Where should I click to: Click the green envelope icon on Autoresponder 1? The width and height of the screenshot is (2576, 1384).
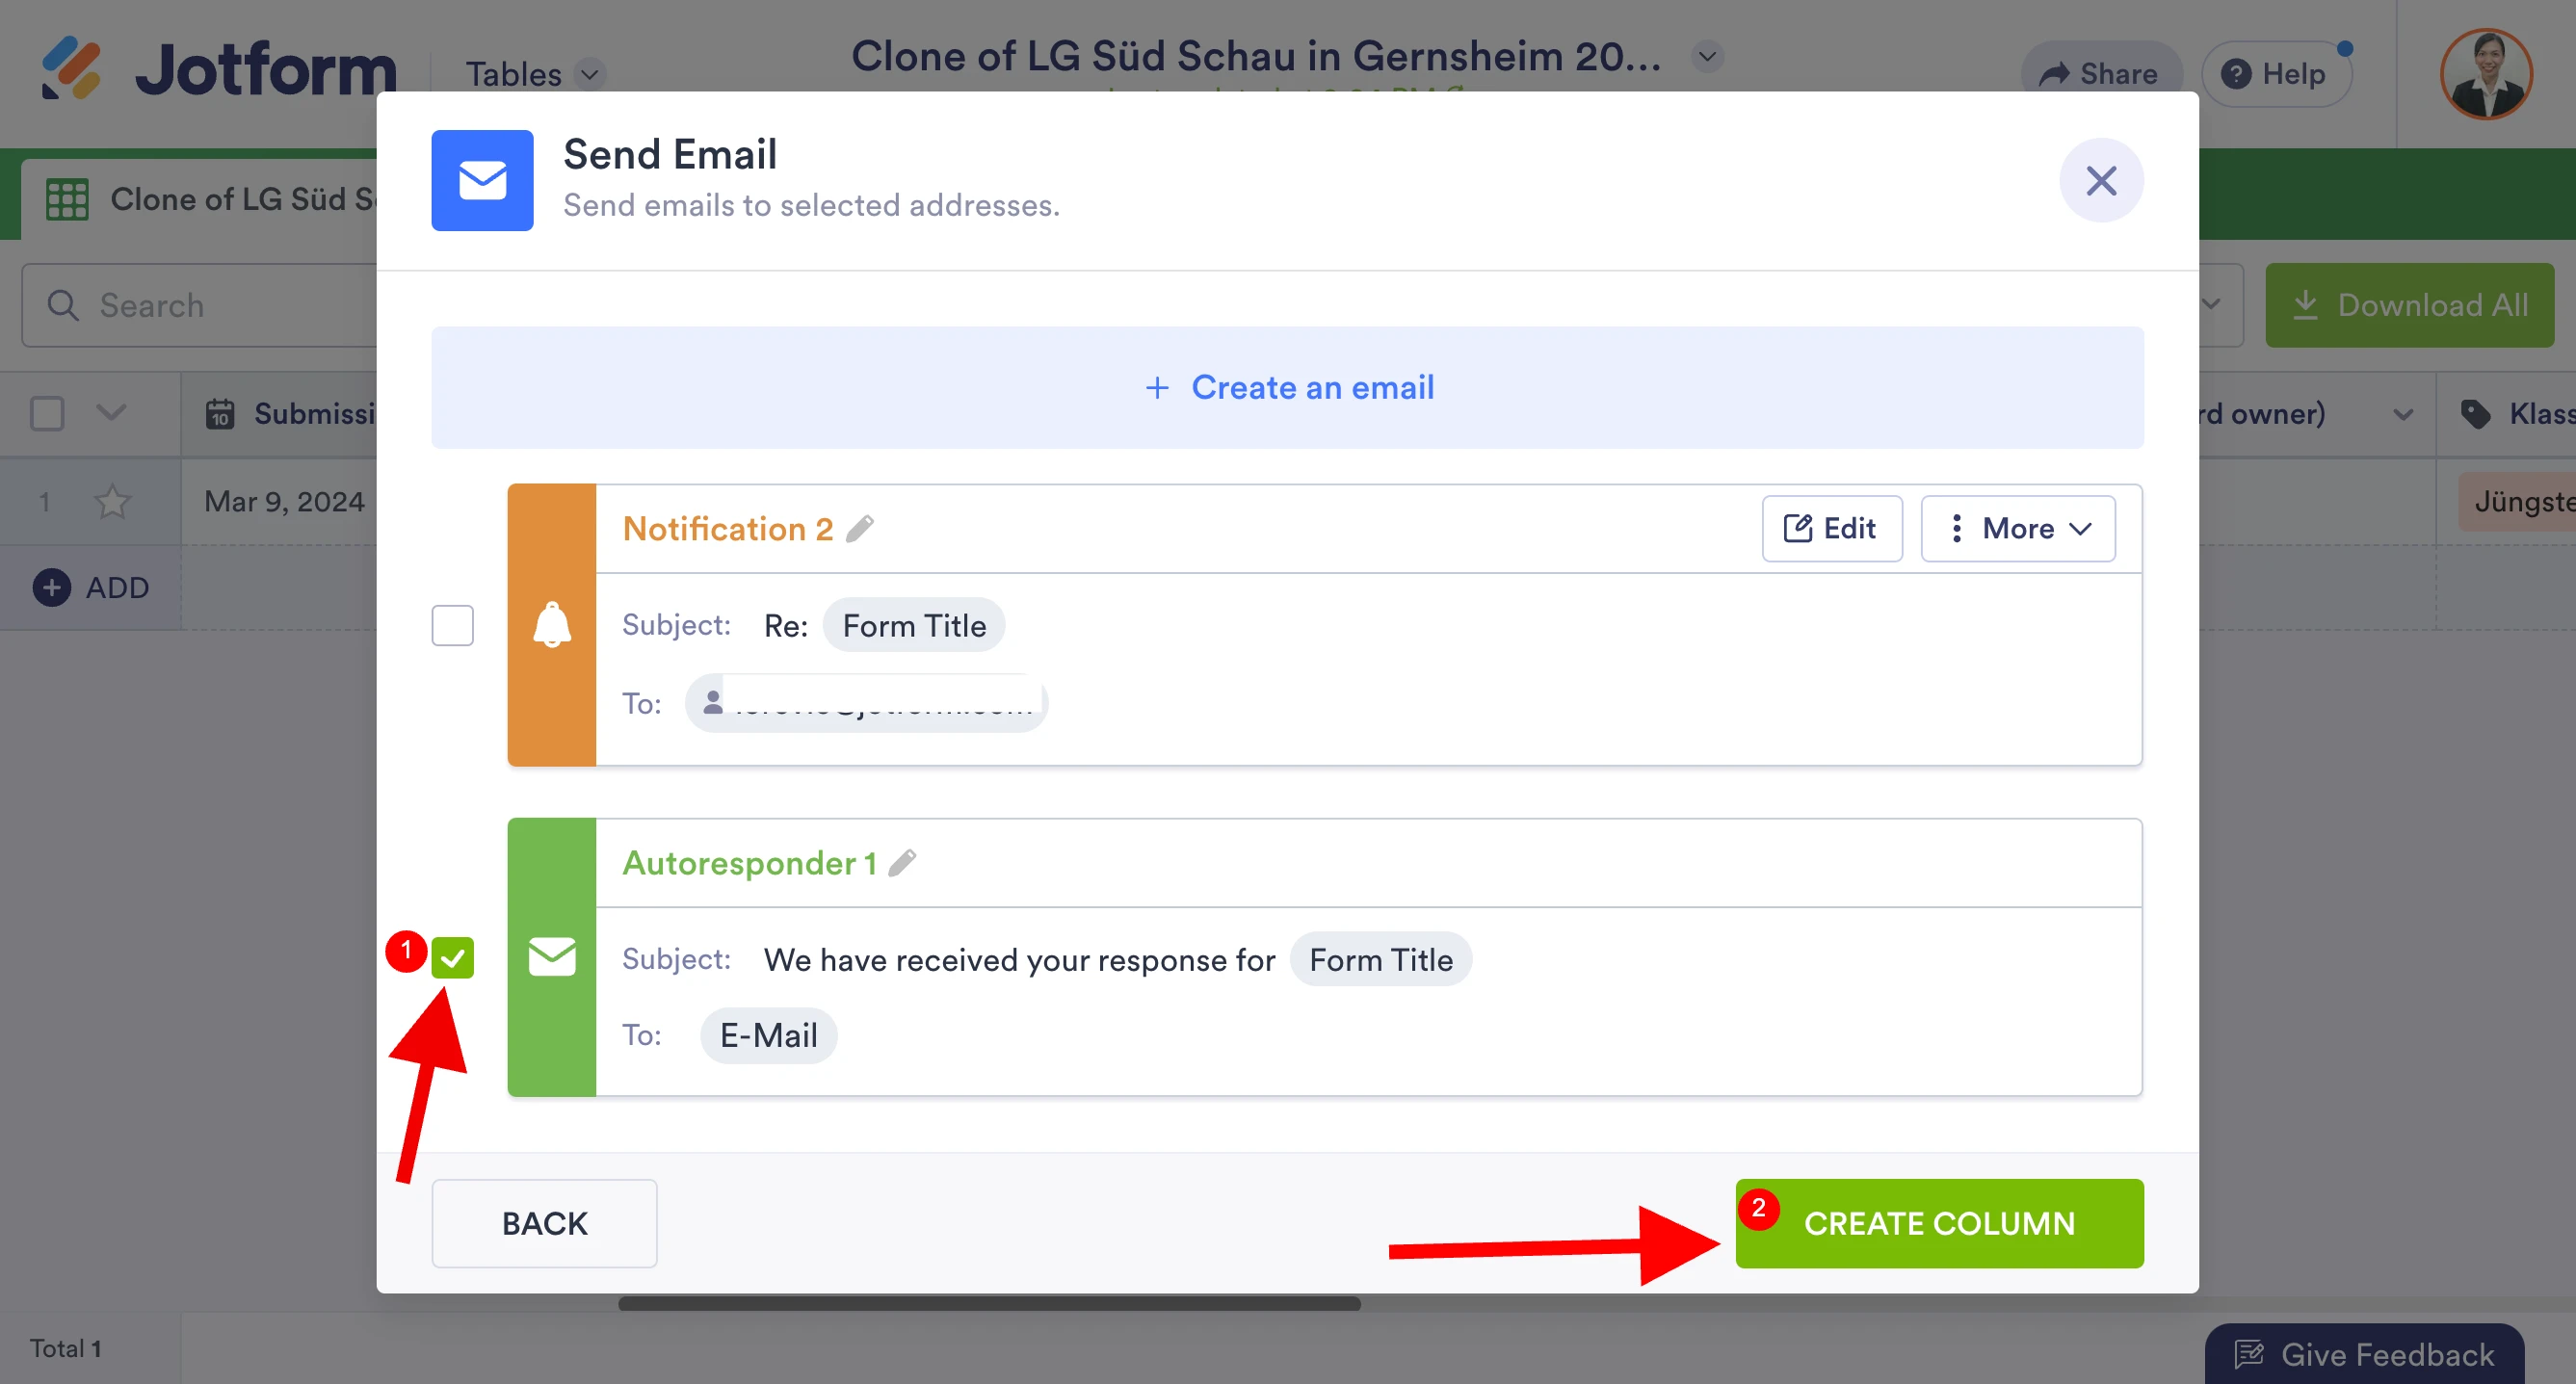coord(551,957)
